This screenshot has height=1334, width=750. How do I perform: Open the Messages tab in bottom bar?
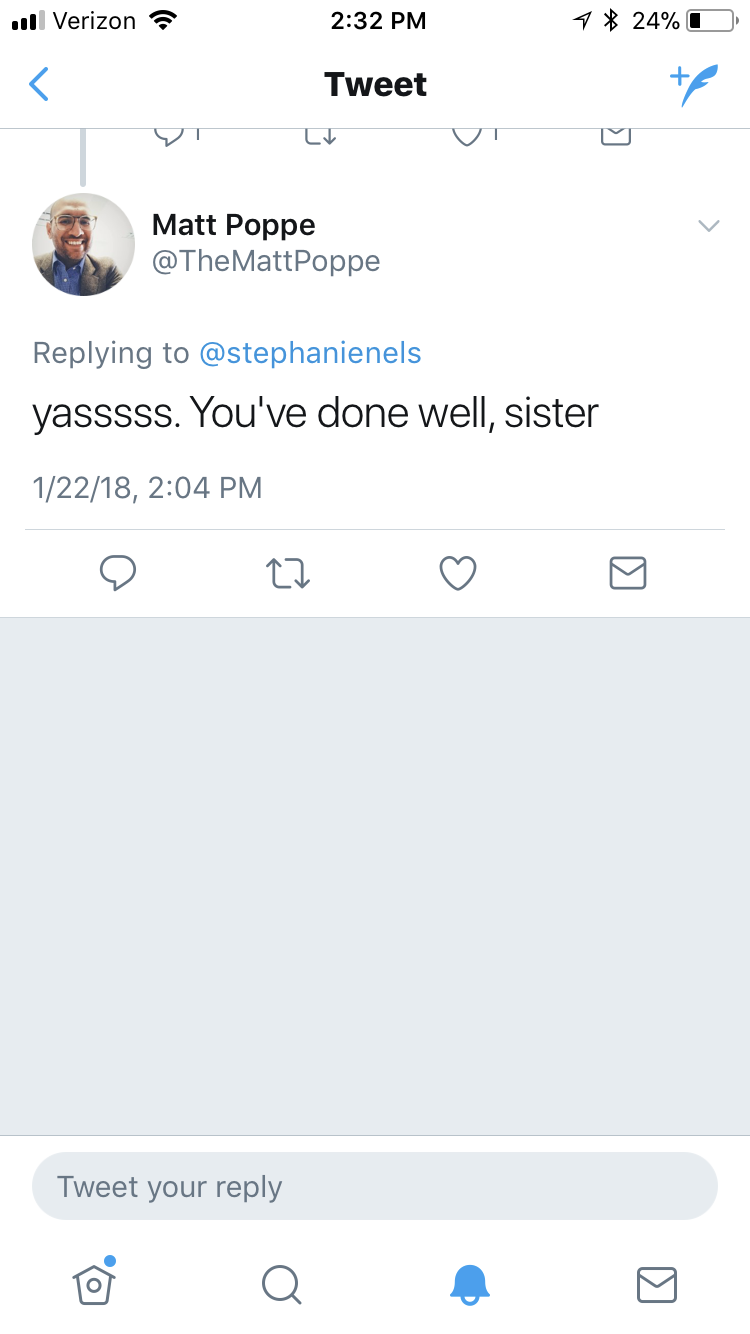point(657,1284)
